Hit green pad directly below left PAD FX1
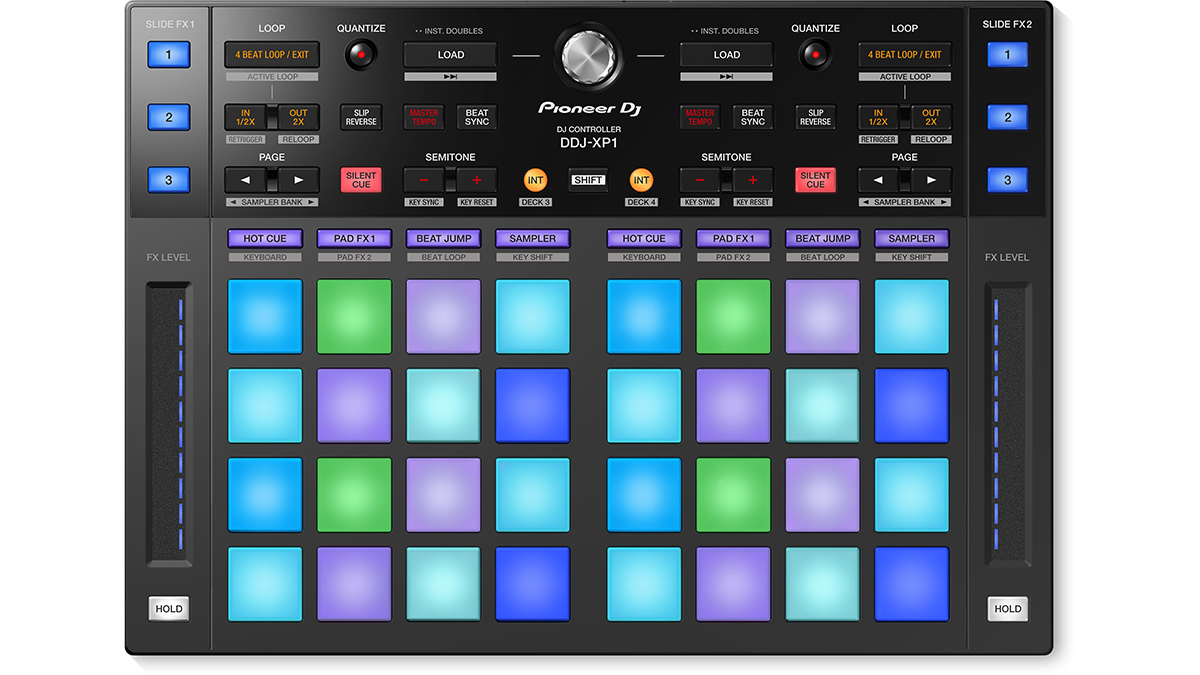This screenshot has height=675, width=1200. pos(354,317)
